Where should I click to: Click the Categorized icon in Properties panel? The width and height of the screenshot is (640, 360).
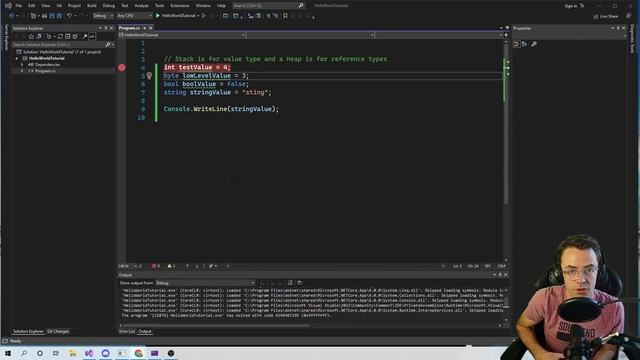[x=516, y=44]
